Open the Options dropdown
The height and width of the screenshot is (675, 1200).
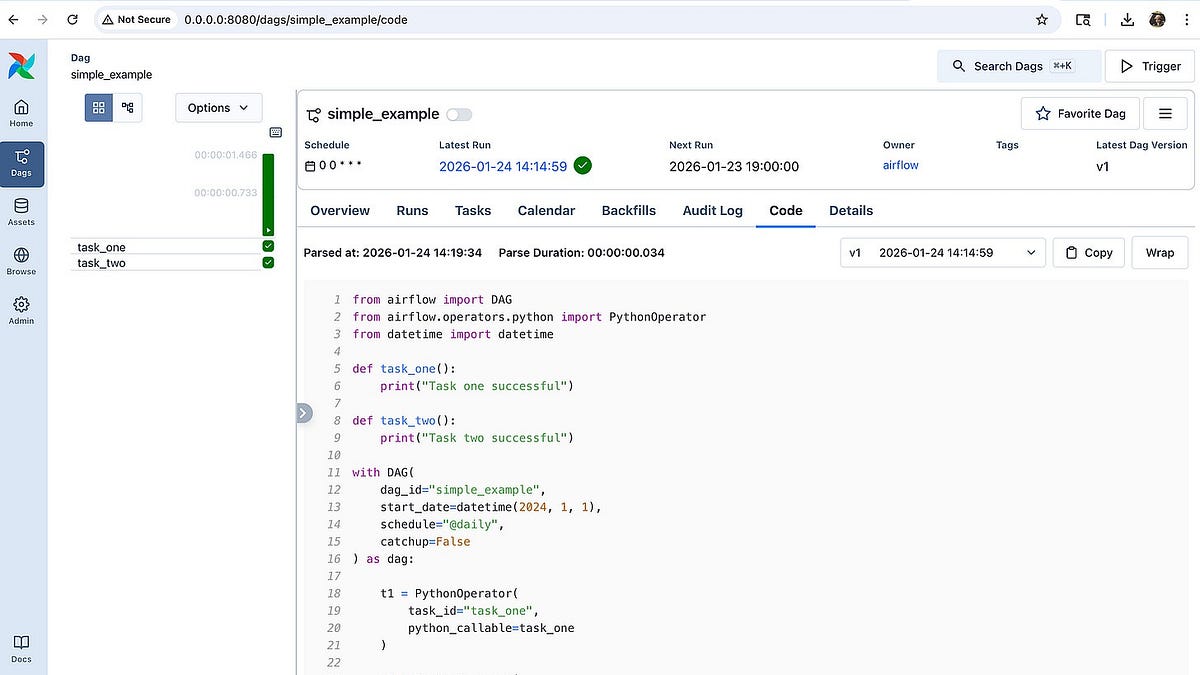(219, 108)
